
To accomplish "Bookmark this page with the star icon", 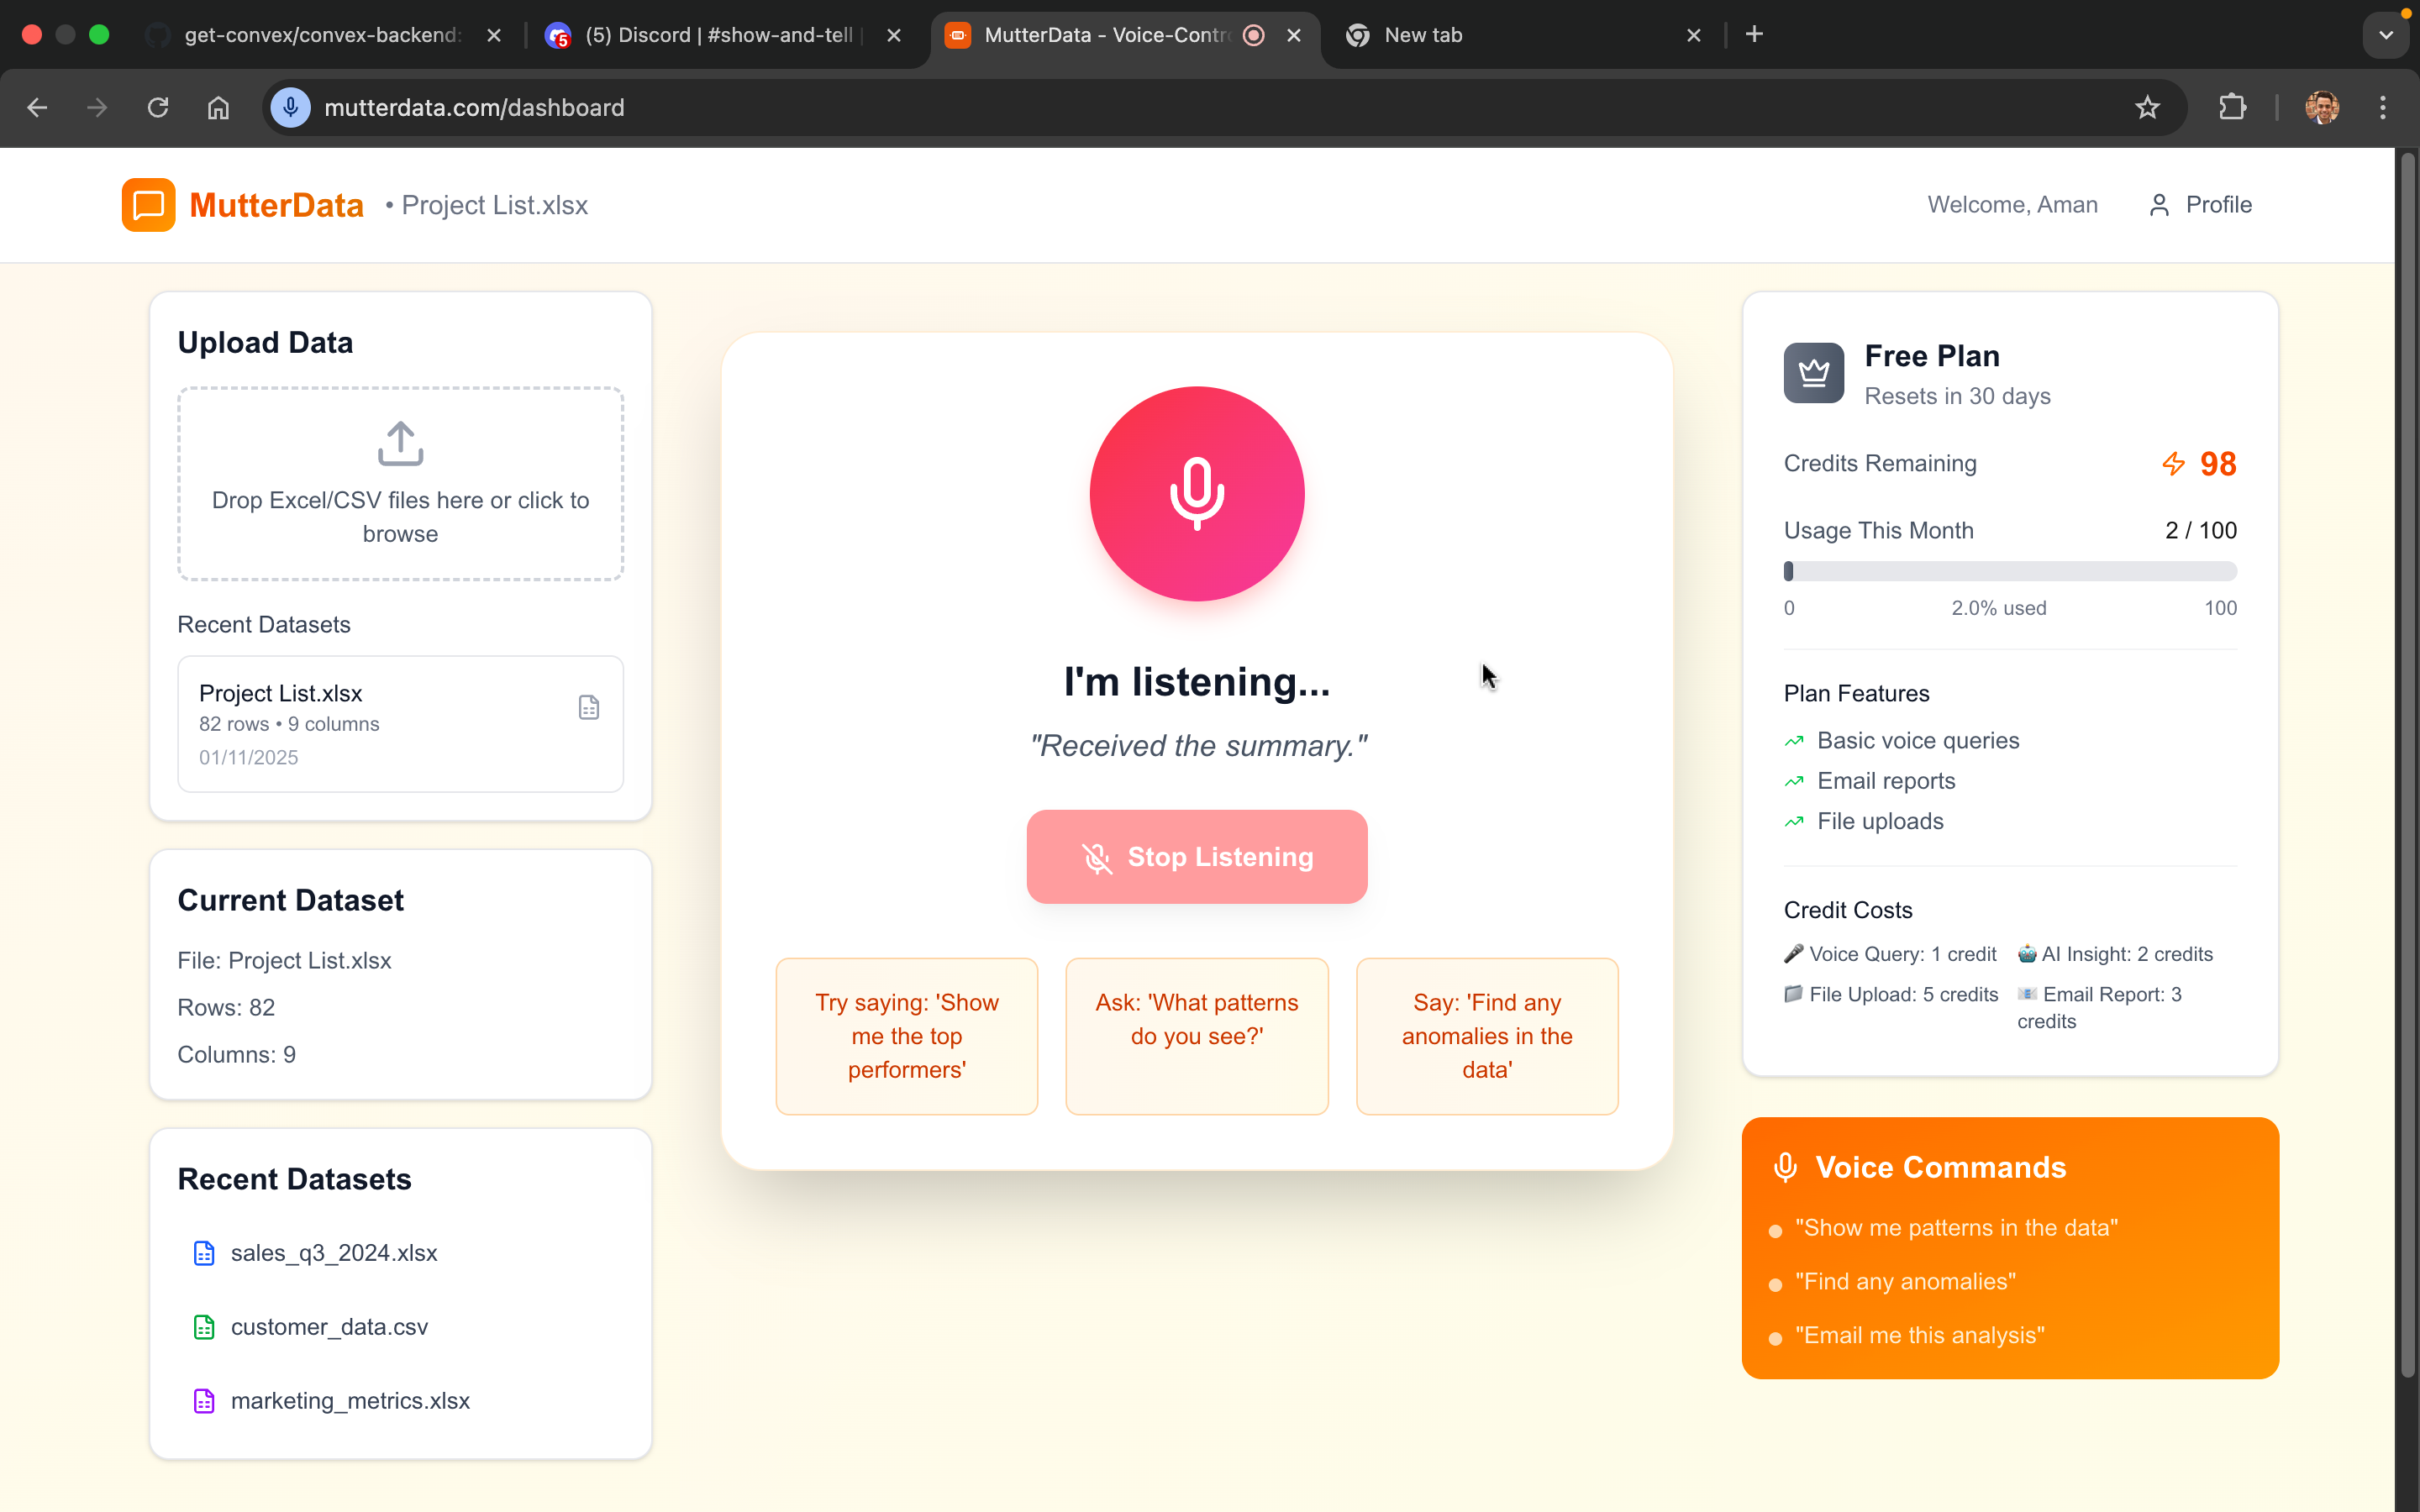I will (x=2146, y=108).
